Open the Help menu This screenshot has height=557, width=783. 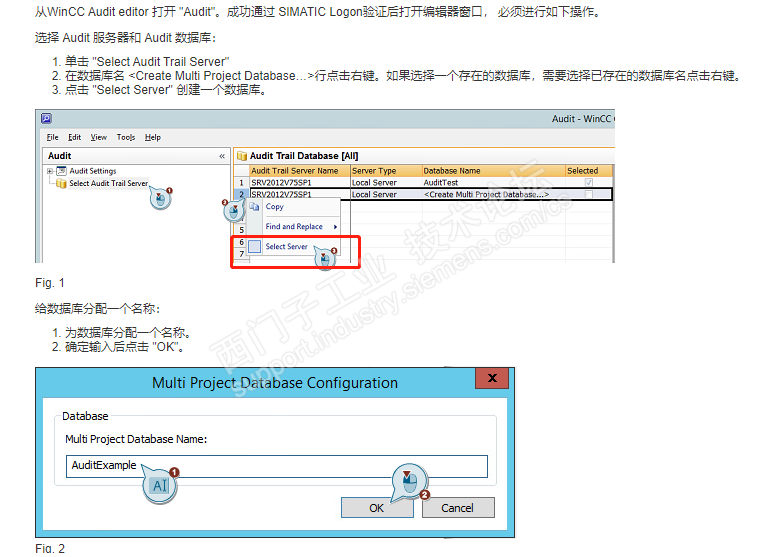(153, 137)
